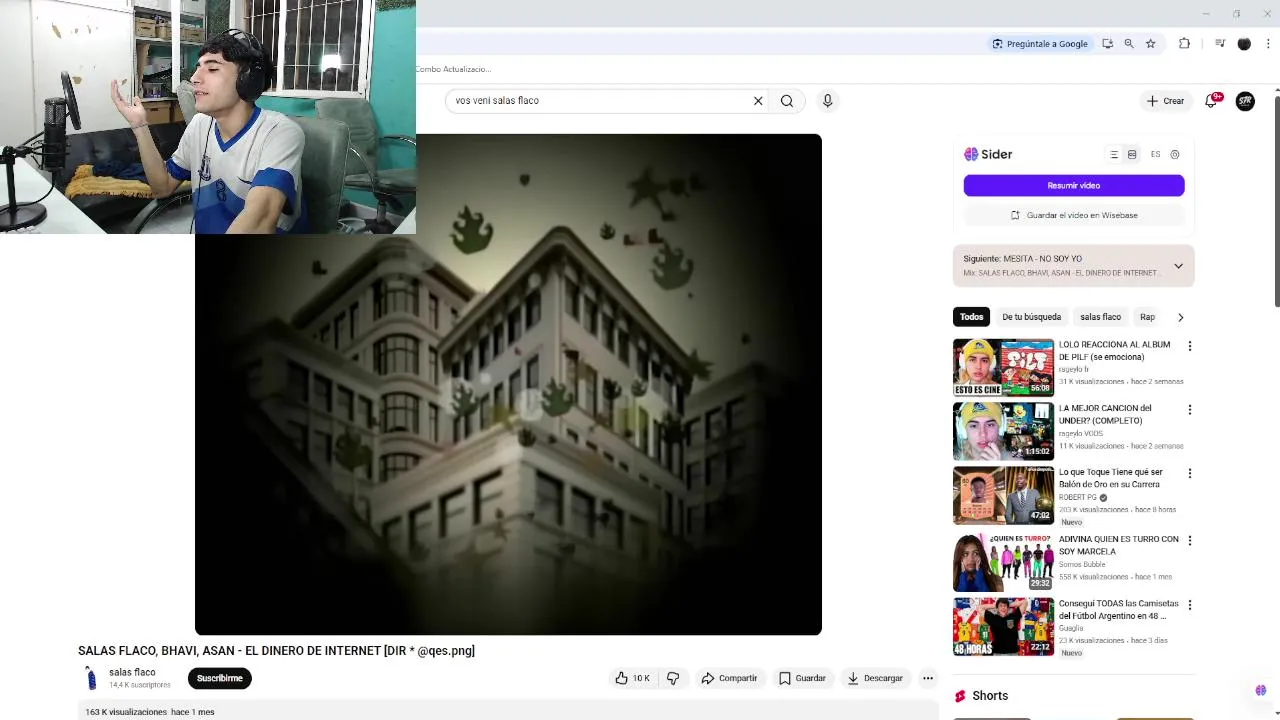Open the media control icon in the toolbar
Viewport: 1280px width, 720px height.
[x=1220, y=44]
